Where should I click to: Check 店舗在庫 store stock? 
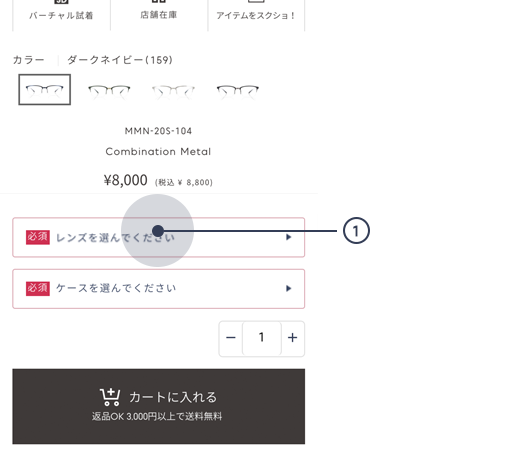coord(159,13)
